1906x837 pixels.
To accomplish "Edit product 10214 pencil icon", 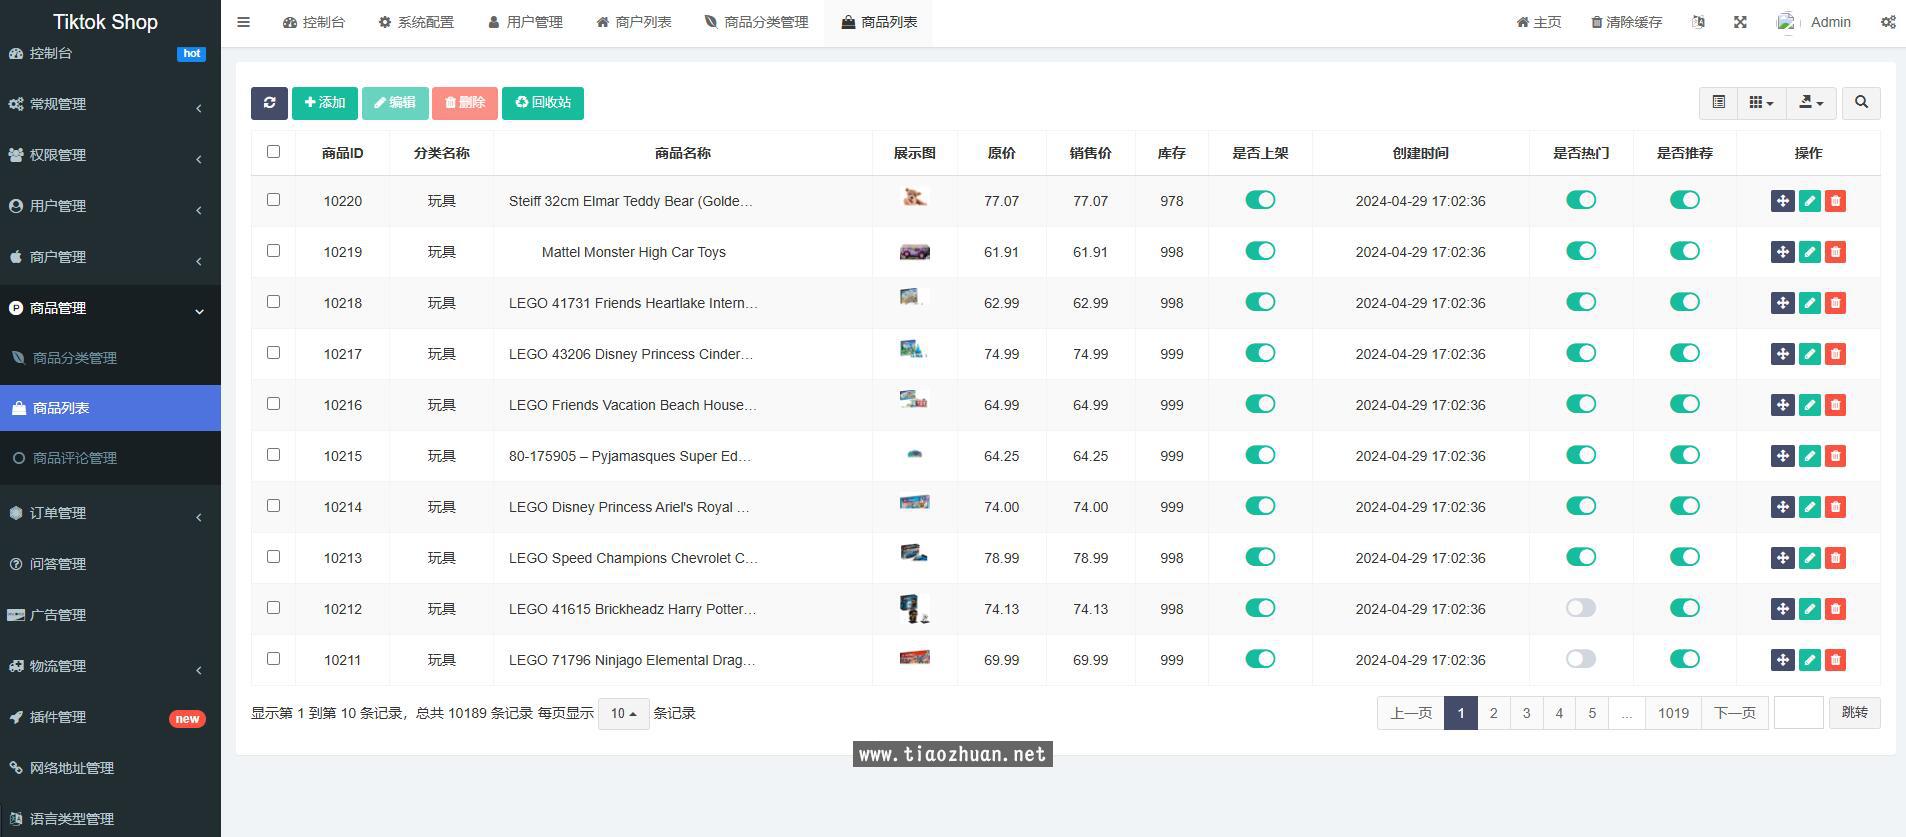I will click(x=1809, y=507).
